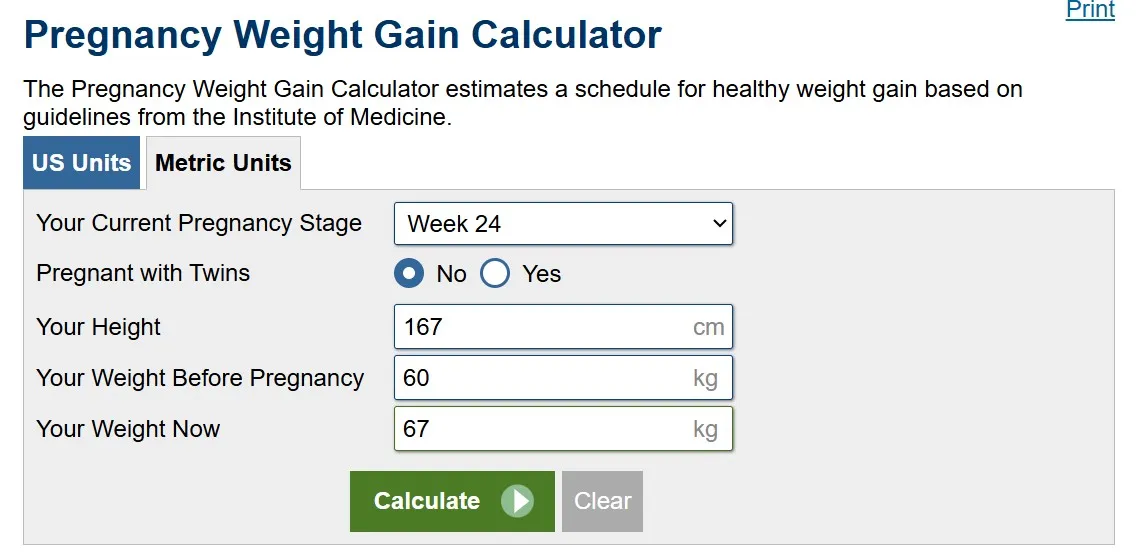This screenshot has width=1140, height=556.
Task: Click the play arrow icon on Calculate
Action: coord(518,501)
